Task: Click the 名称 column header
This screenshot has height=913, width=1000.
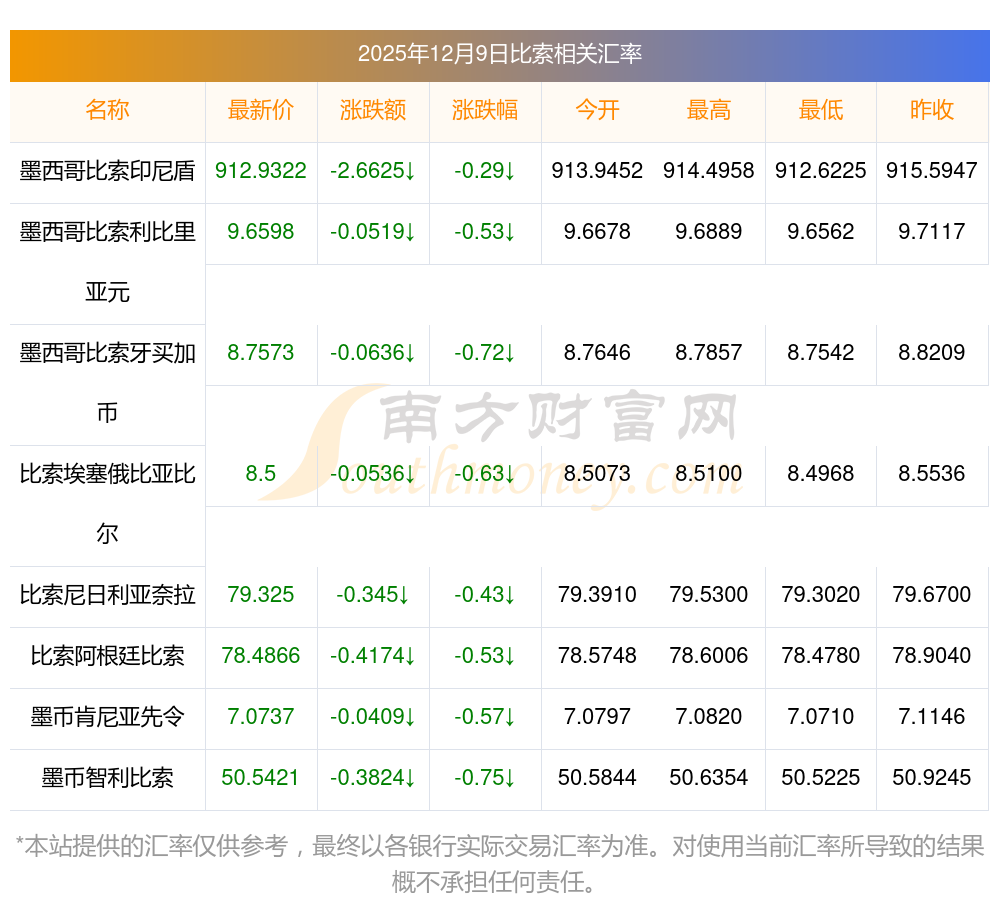Action: (x=107, y=111)
